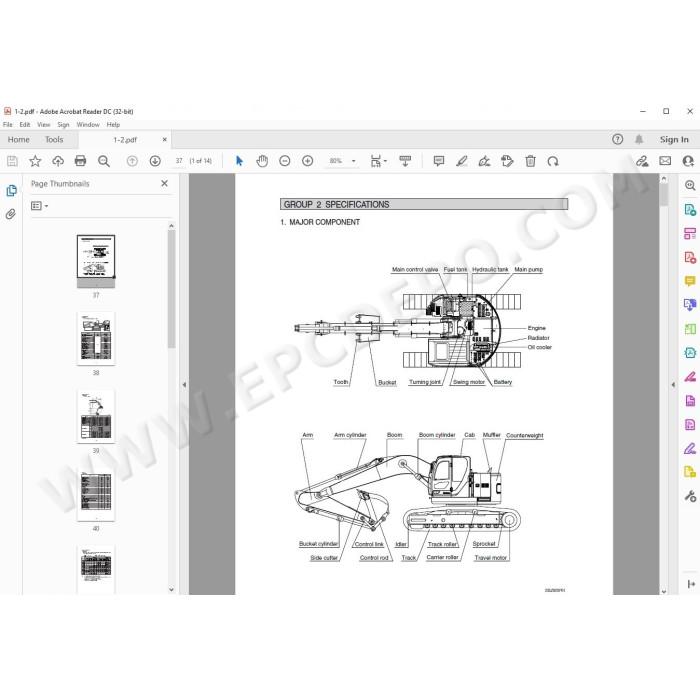This screenshot has height=700, width=700.
Task: Select page 37 thumbnail
Action: 96,262
